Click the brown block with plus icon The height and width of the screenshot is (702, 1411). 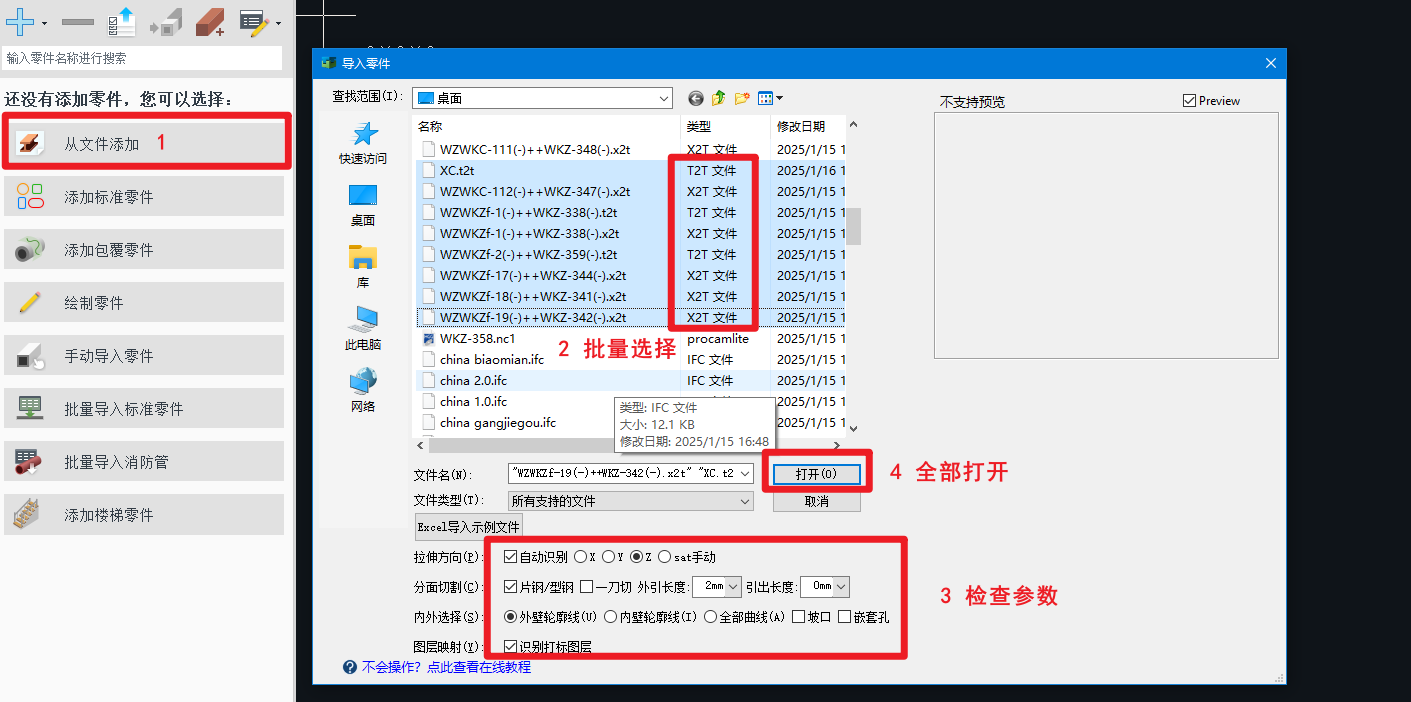210,21
